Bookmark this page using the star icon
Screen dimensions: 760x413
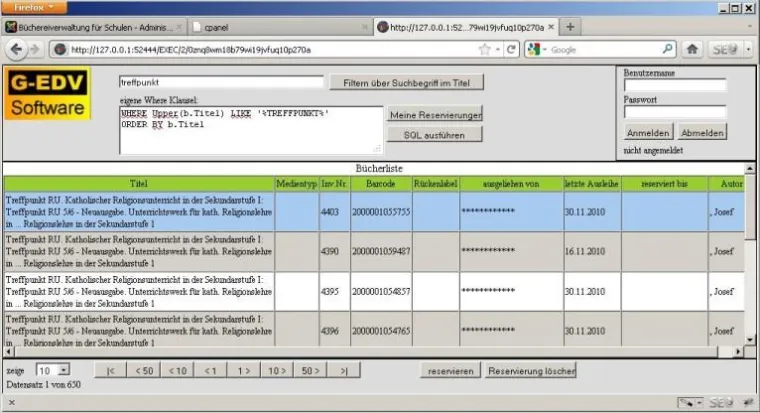tap(485, 49)
